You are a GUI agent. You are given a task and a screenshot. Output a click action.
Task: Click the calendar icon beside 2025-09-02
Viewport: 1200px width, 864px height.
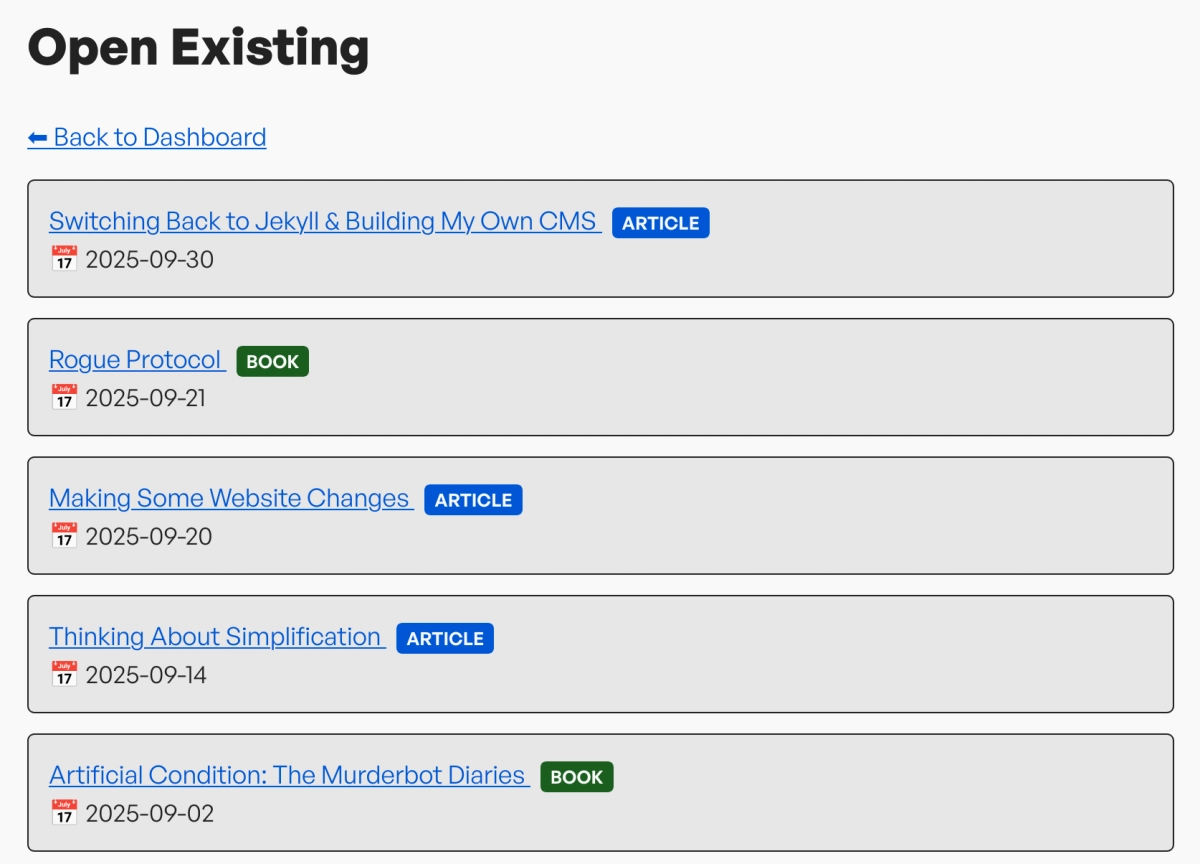(64, 813)
